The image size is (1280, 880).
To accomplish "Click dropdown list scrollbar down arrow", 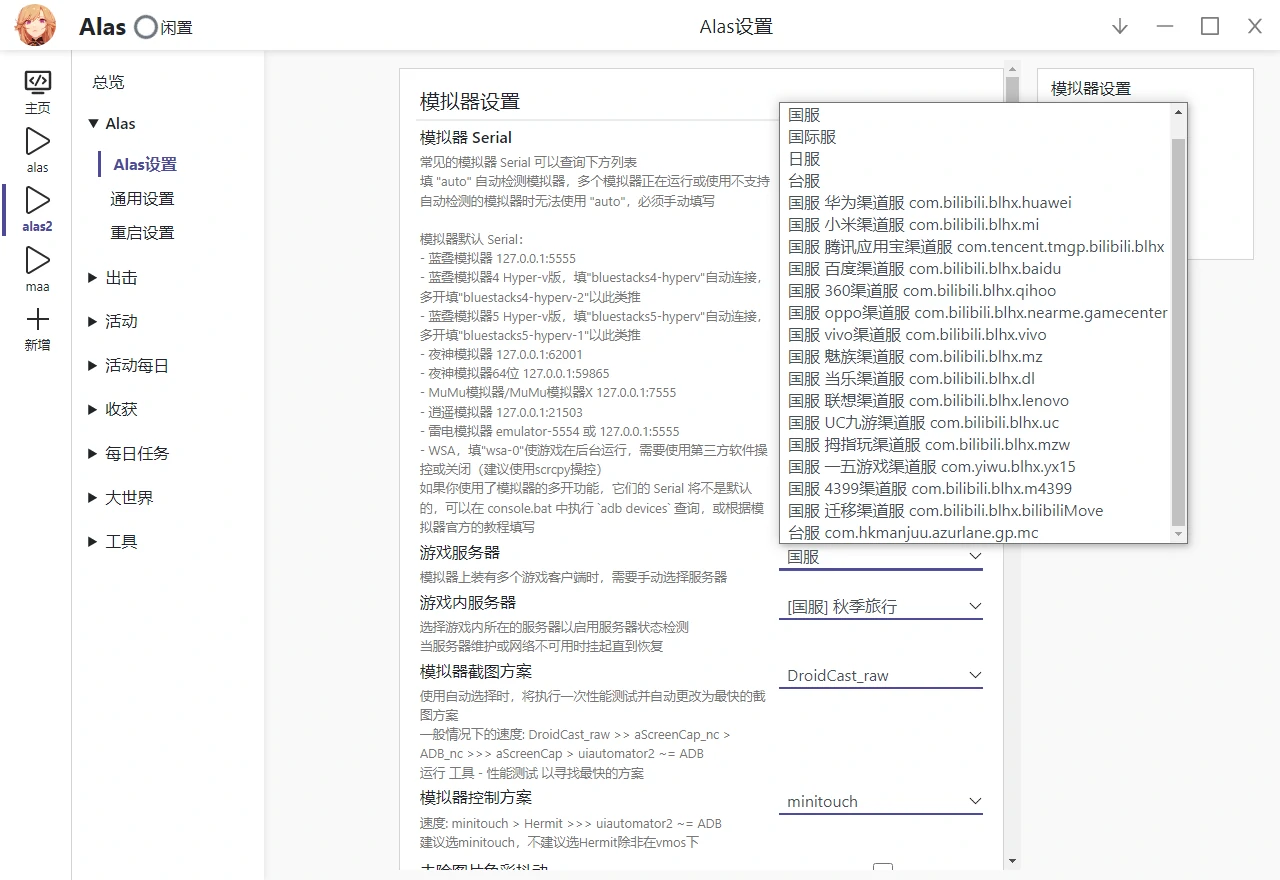I will point(1179,535).
